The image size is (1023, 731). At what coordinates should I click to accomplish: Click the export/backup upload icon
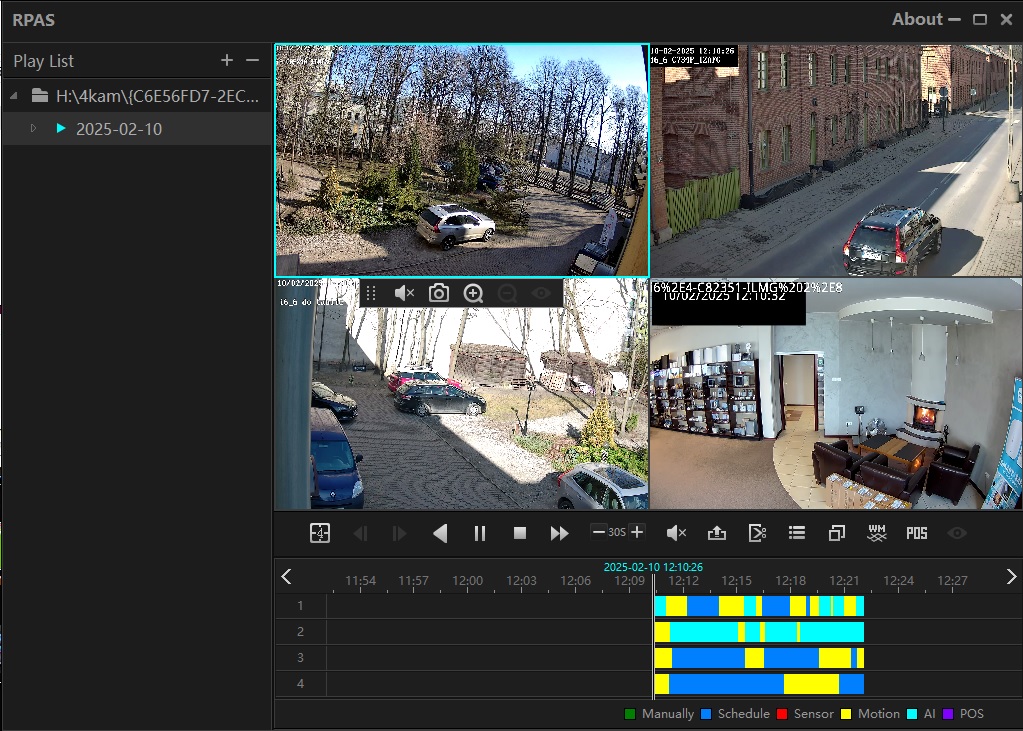(x=716, y=533)
